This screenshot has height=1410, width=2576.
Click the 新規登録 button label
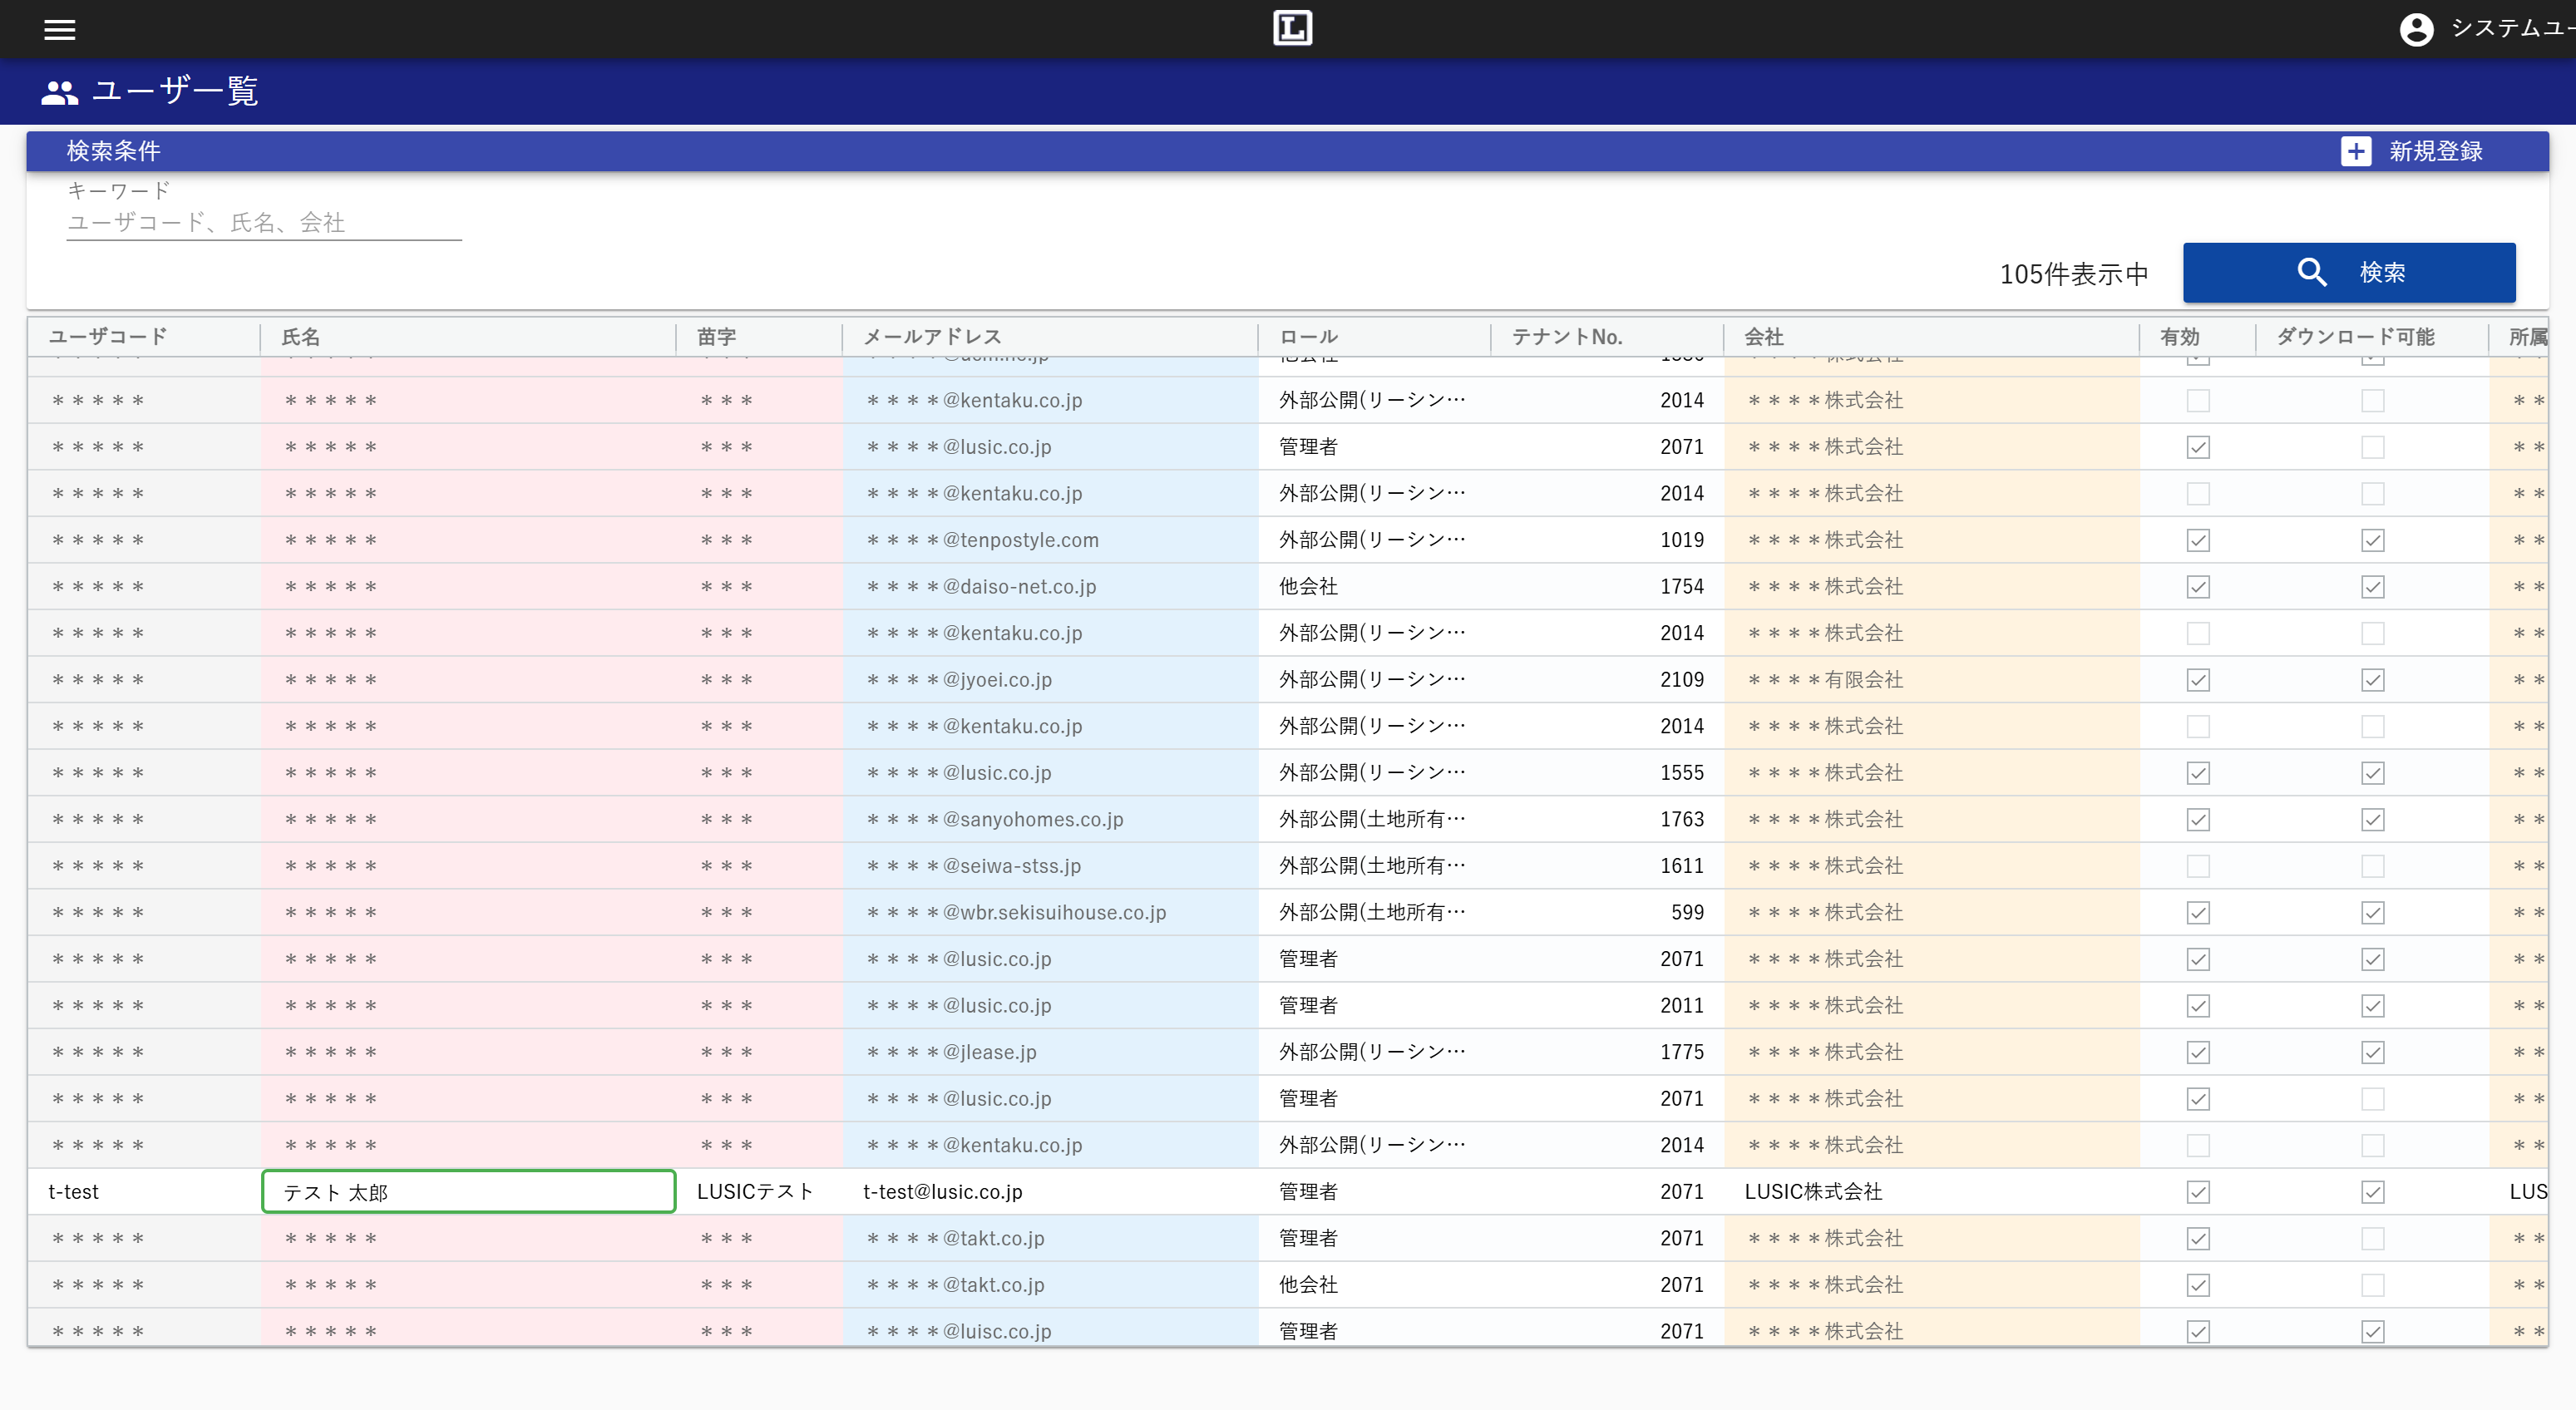pyautogui.click(x=2435, y=151)
